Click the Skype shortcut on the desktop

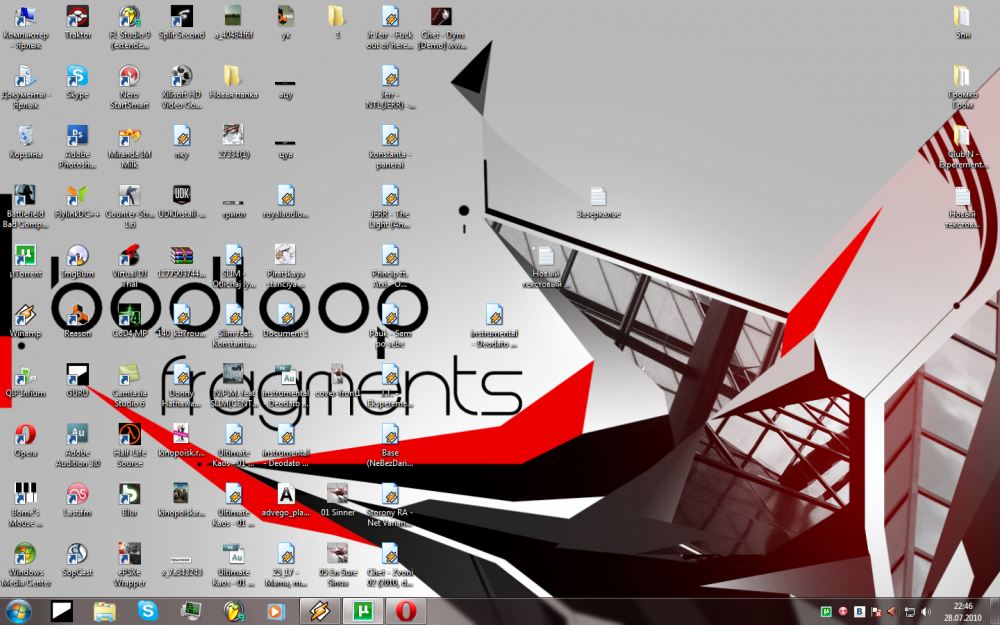(78, 82)
